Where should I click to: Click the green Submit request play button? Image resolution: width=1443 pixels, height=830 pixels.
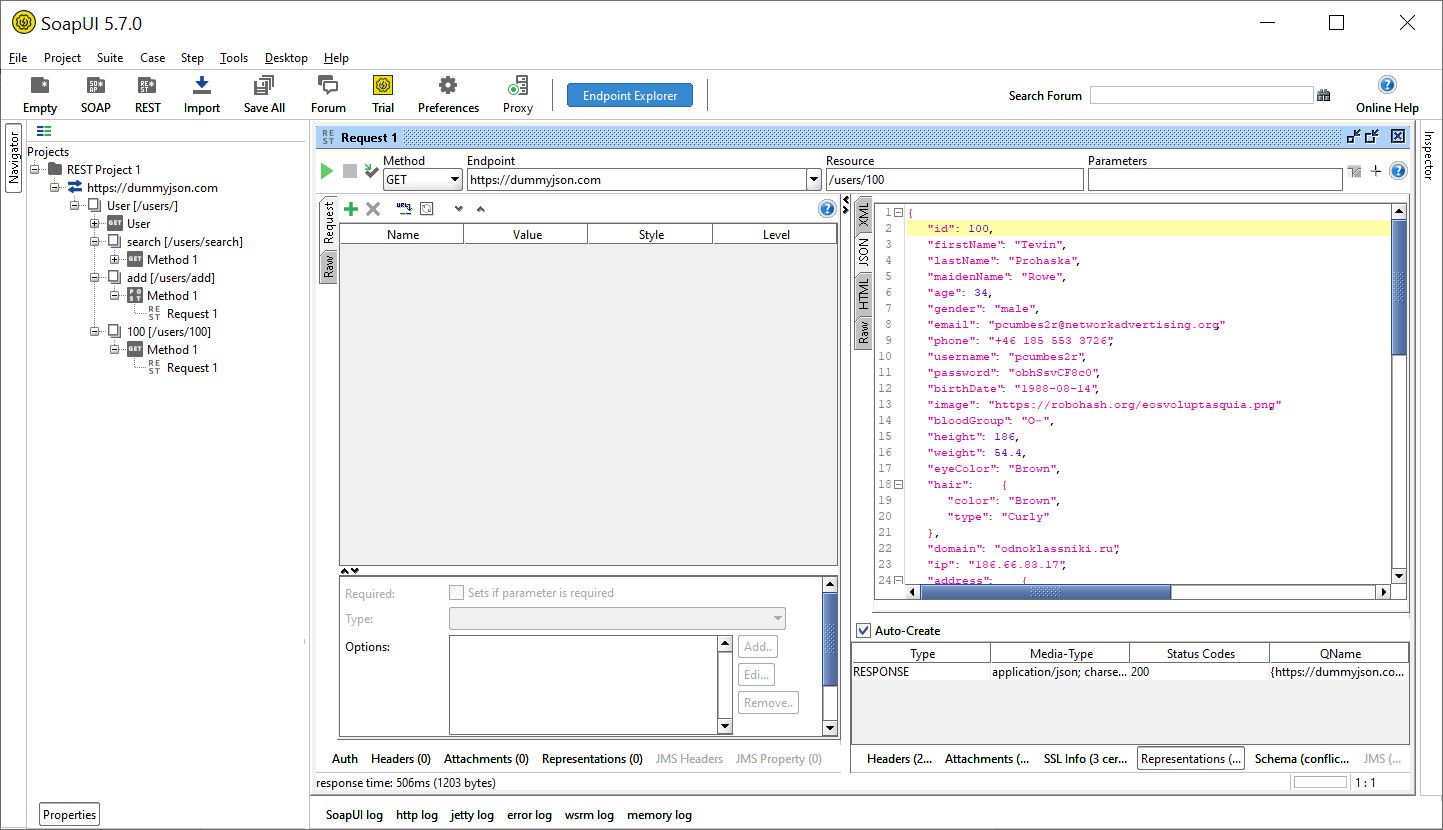point(326,171)
